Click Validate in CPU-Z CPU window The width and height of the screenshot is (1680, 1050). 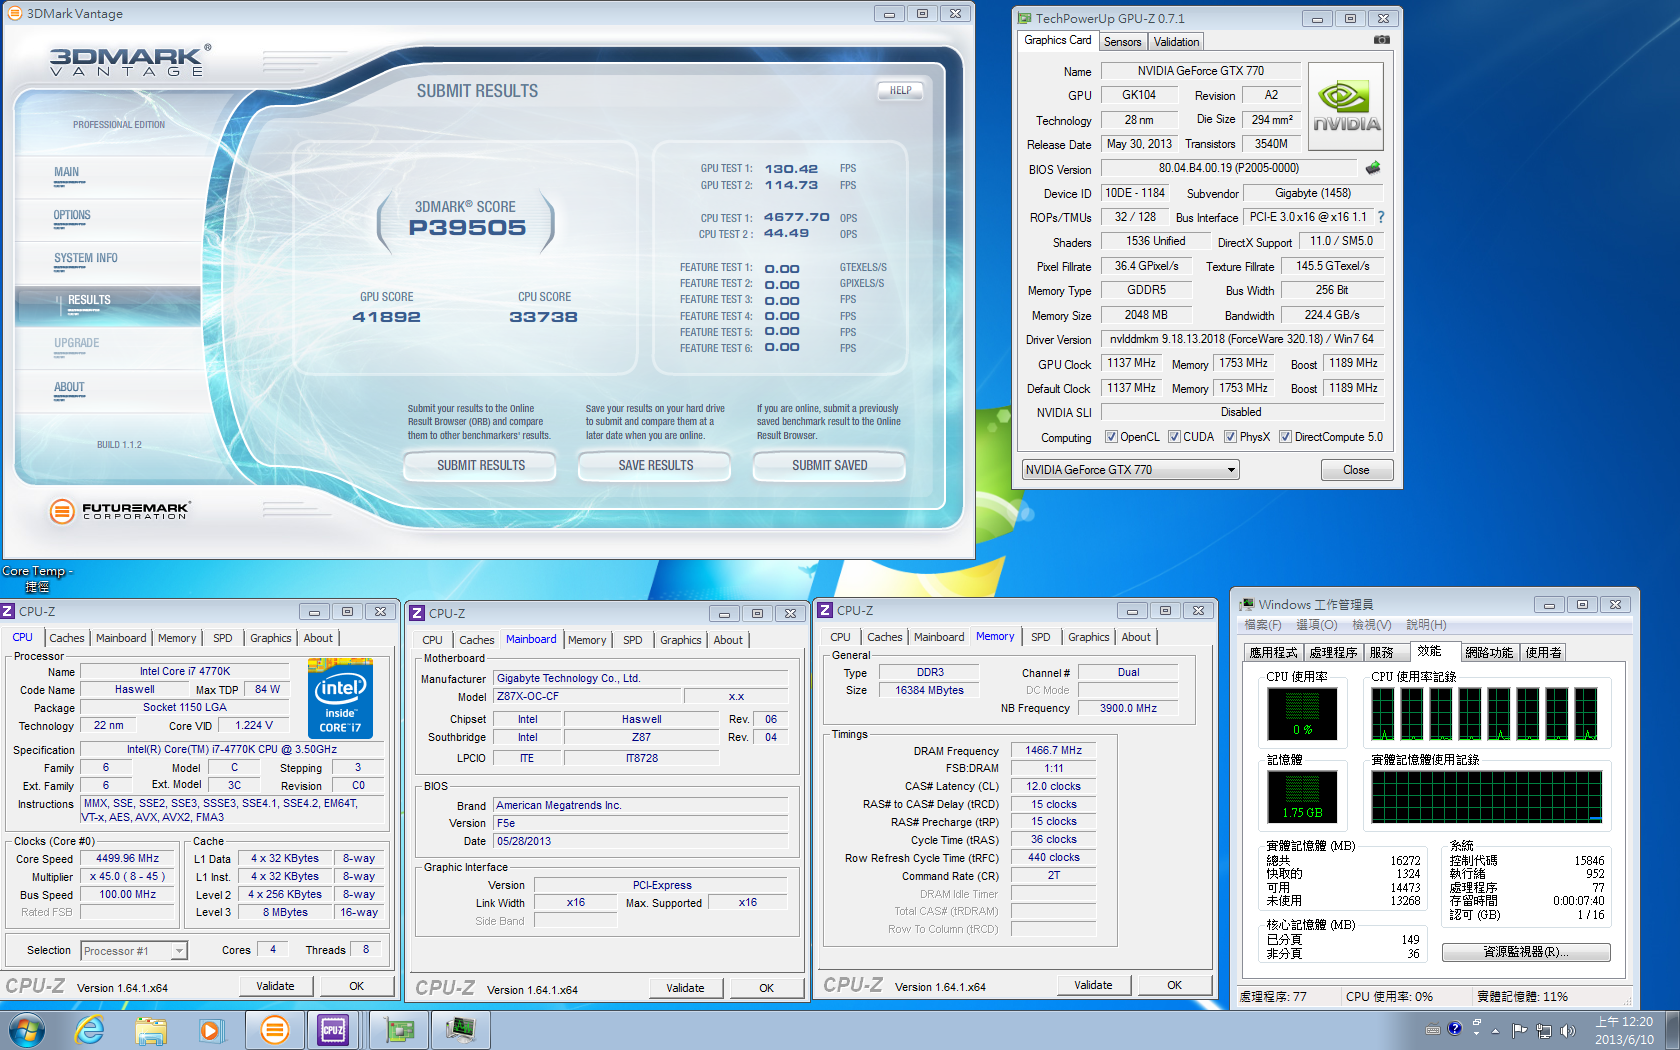275,986
